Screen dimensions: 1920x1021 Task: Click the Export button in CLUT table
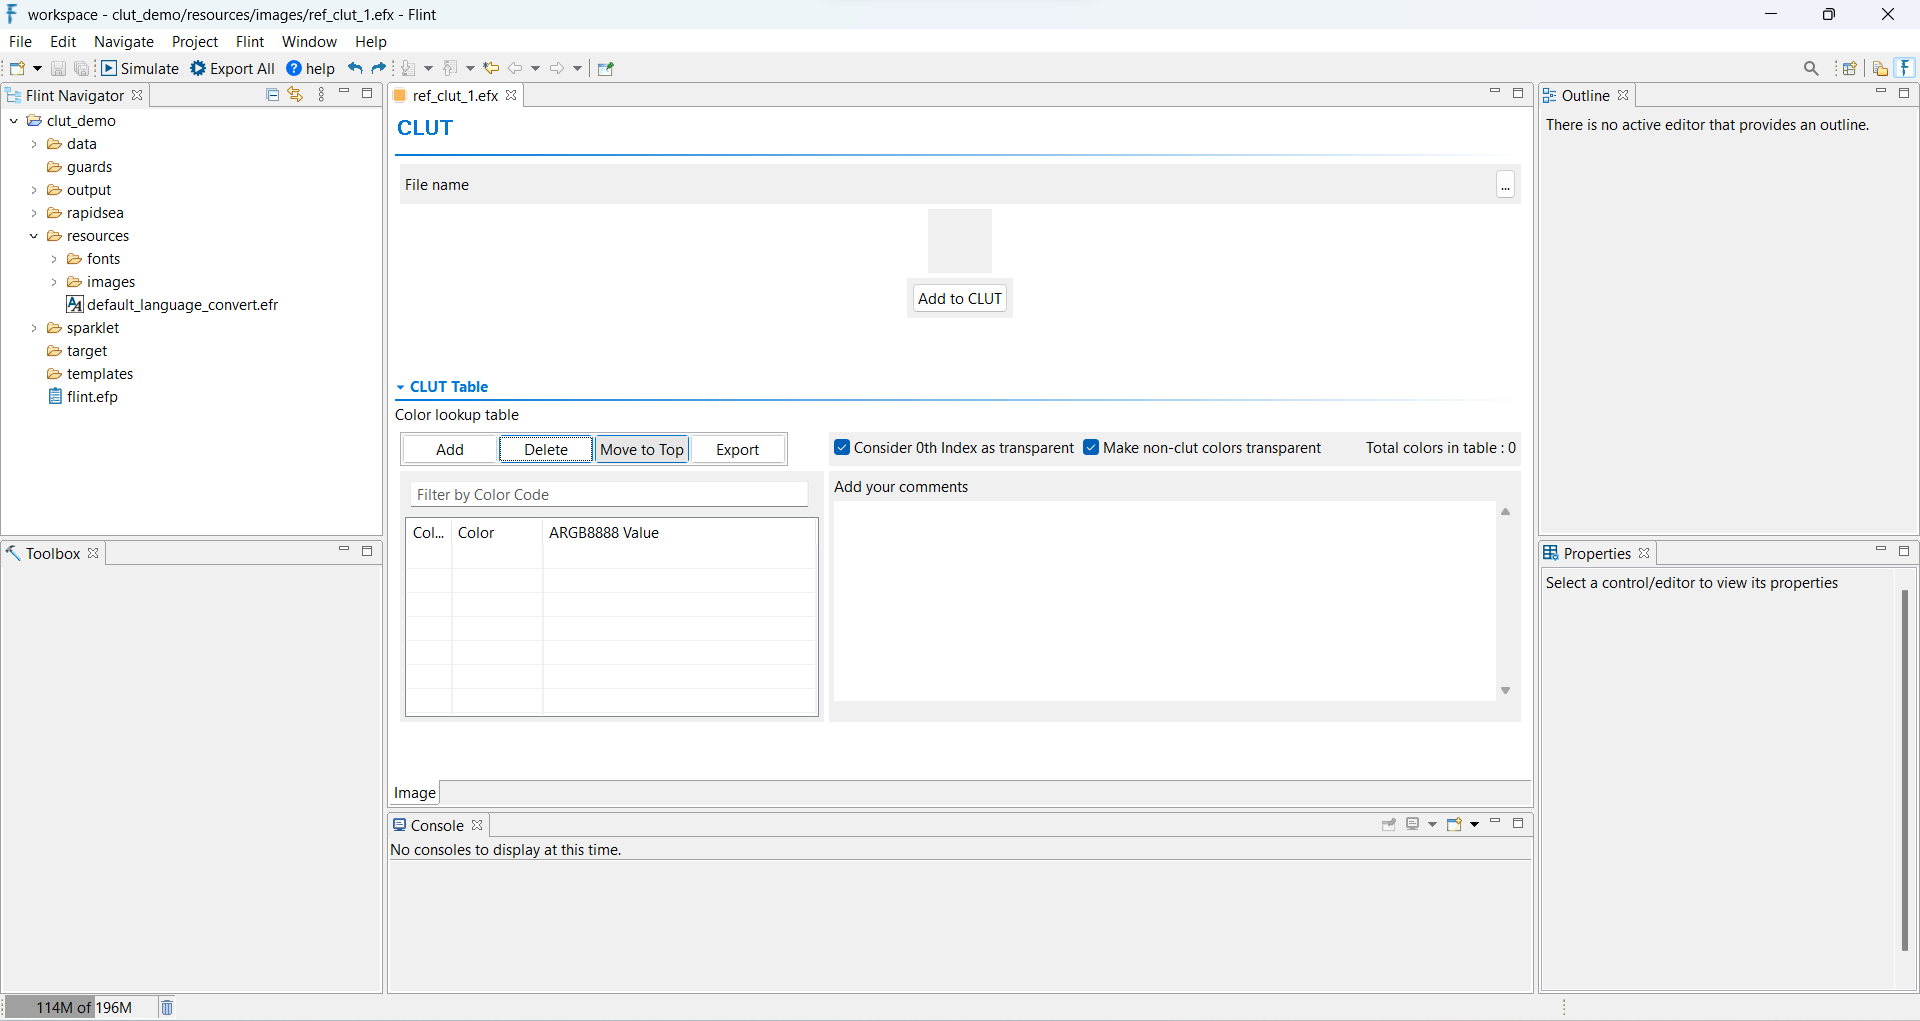pyautogui.click(x=737, y=450)
